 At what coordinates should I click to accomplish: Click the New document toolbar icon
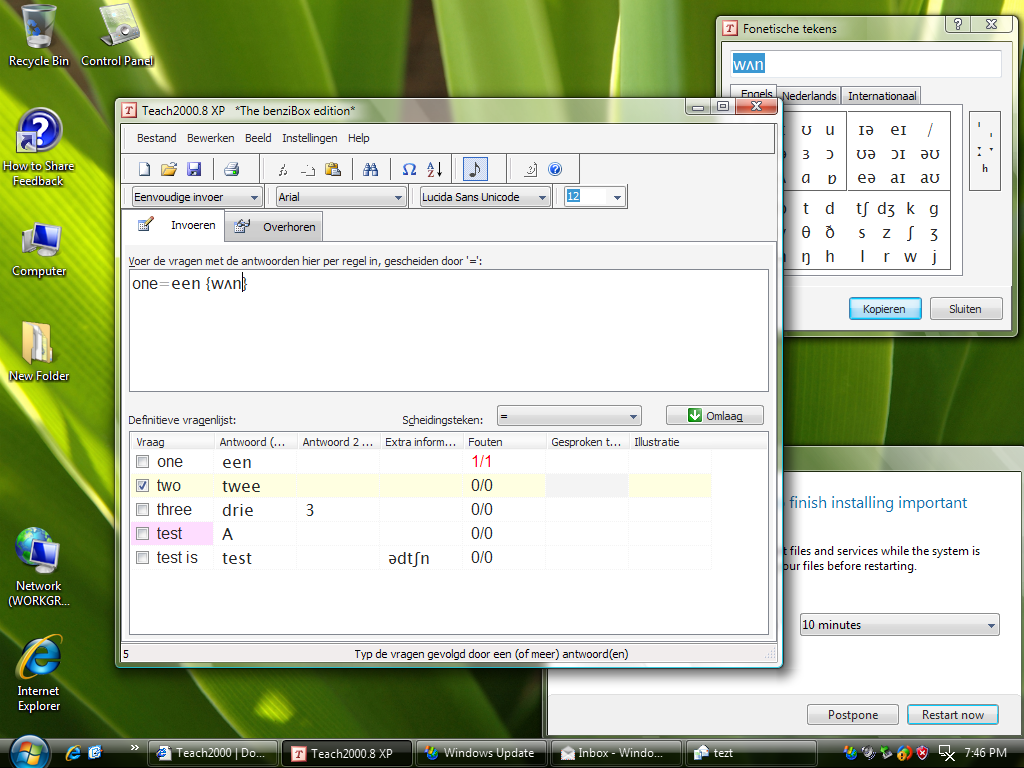144,170
